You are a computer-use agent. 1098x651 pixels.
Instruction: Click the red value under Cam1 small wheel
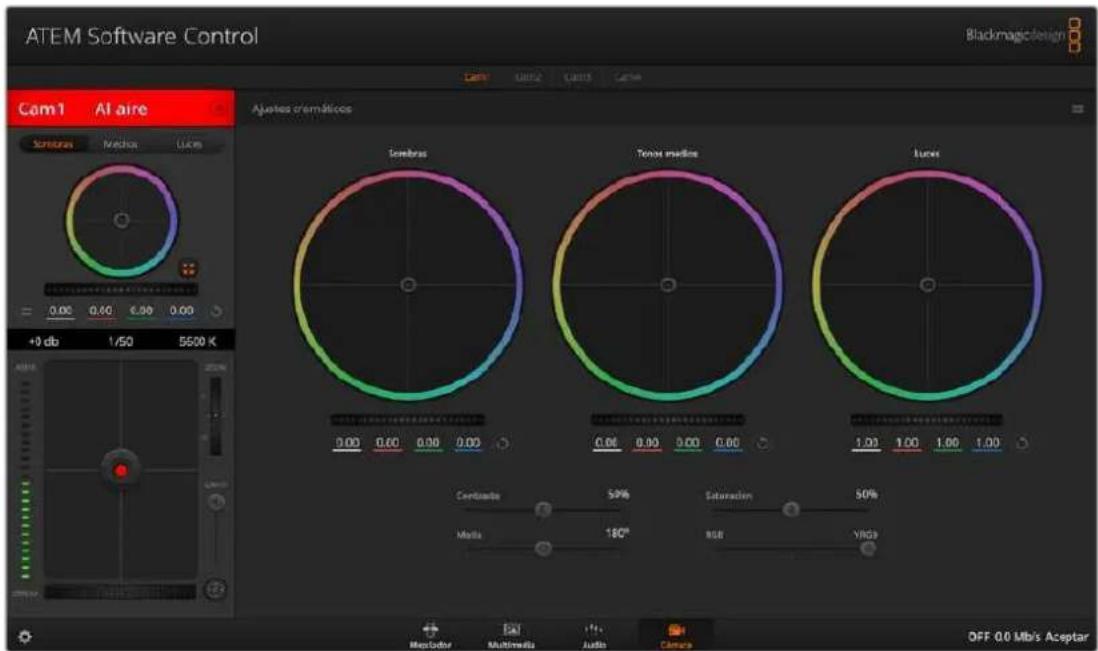pyautogui.click(x=101, y=312)
